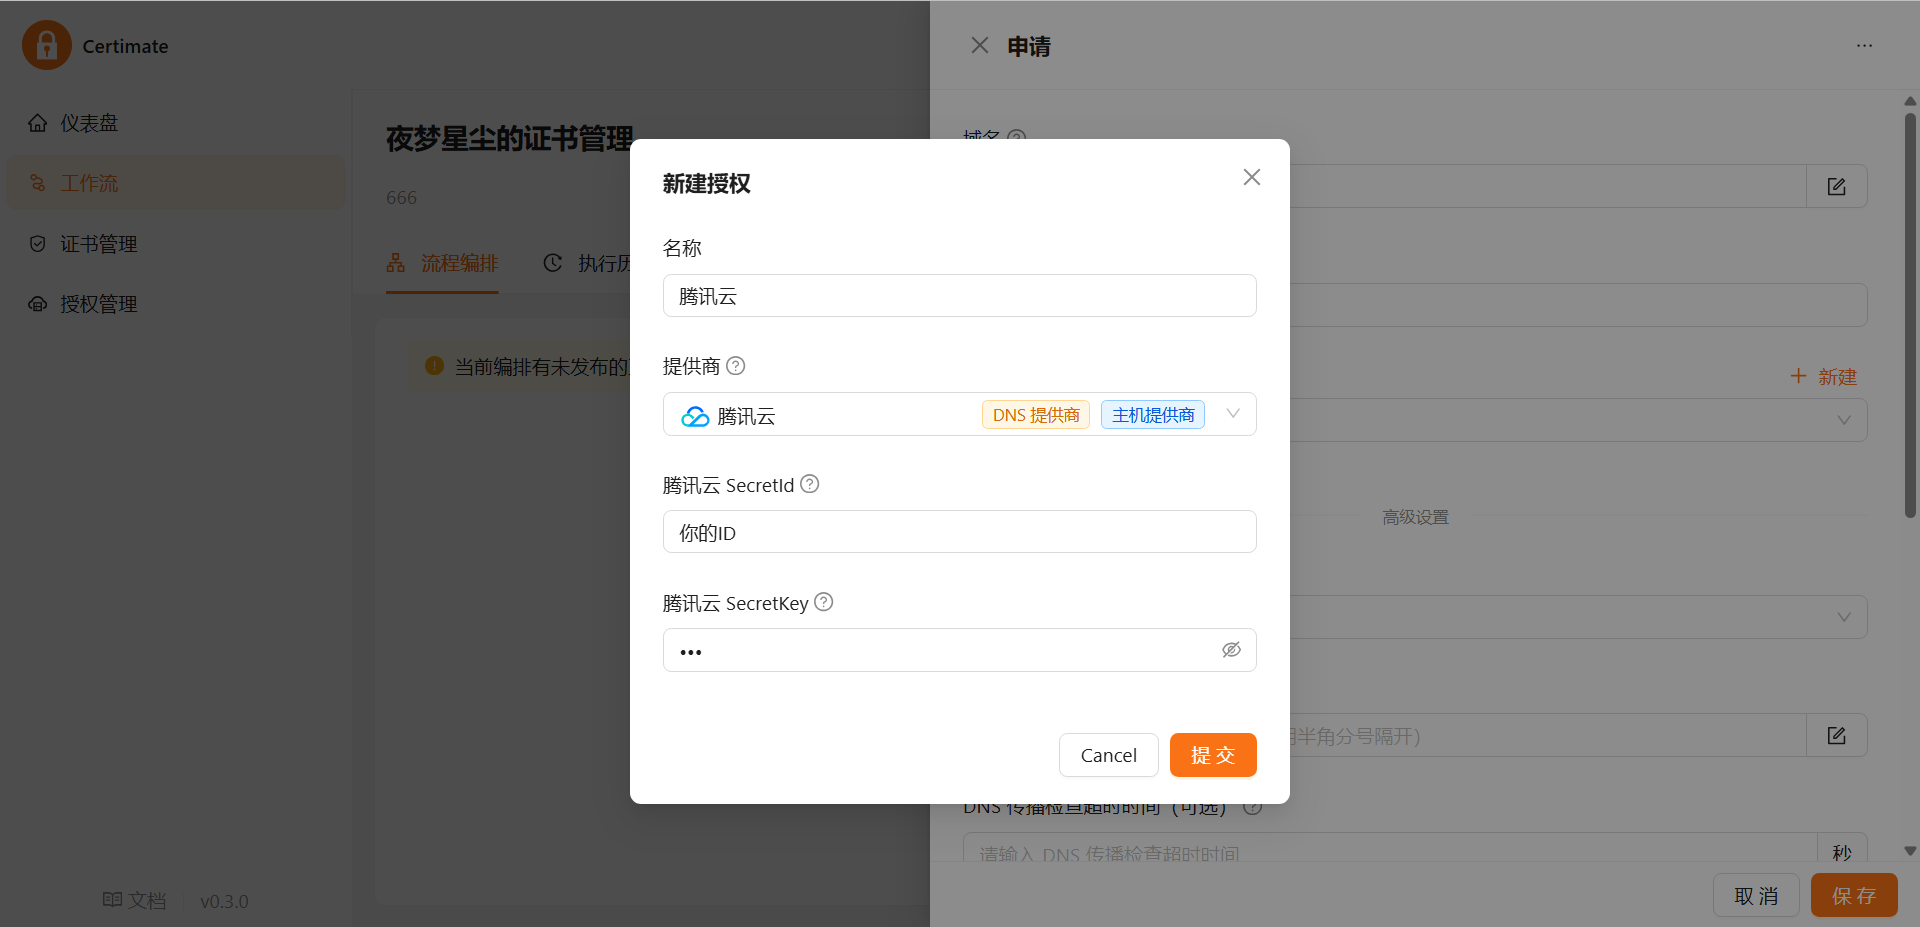The image size is (1920, 927).
Task: Click the 名称 input field
Action: [x=959, y=296]
